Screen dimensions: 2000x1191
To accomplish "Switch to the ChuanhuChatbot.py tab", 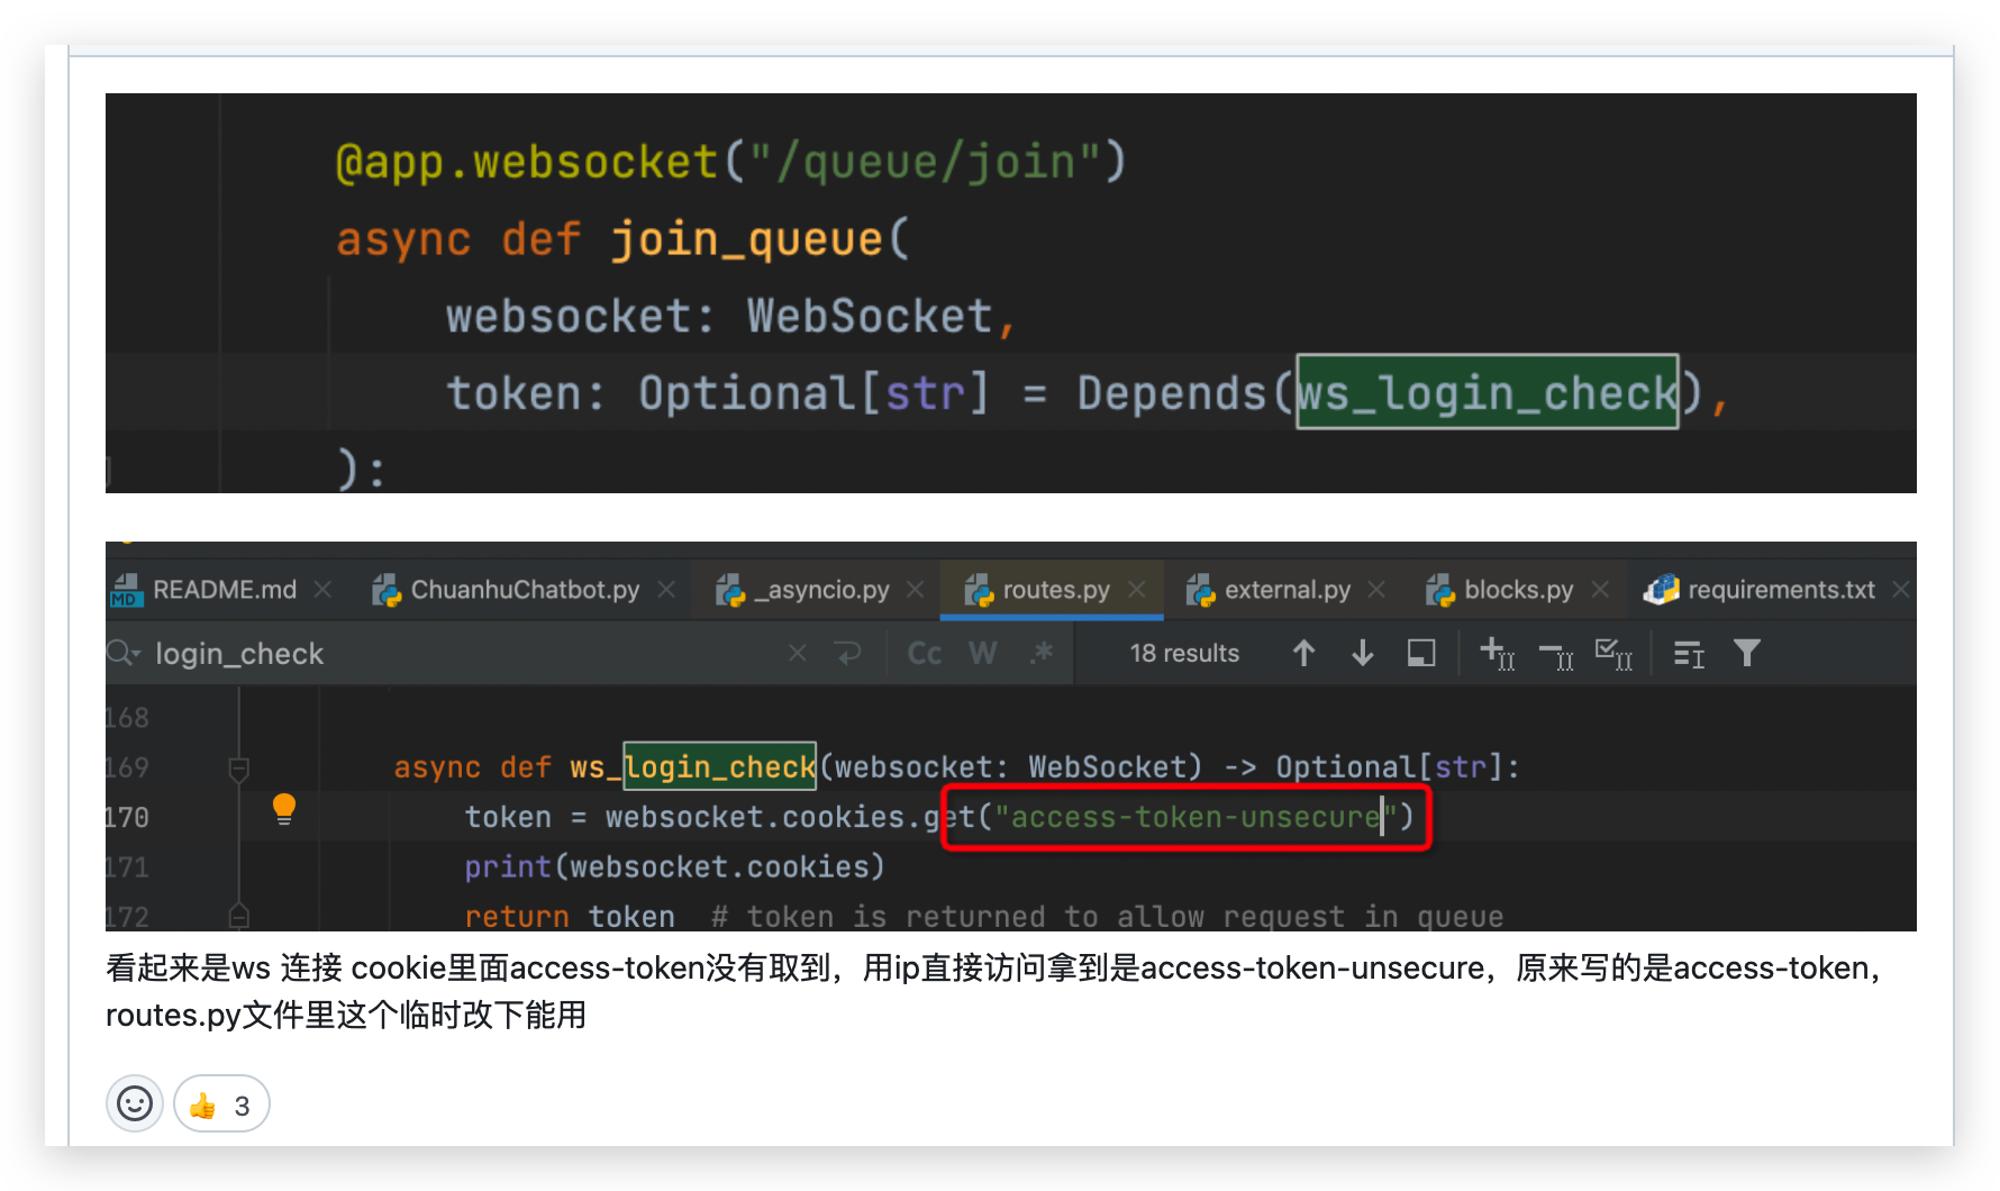I will 524,590.
